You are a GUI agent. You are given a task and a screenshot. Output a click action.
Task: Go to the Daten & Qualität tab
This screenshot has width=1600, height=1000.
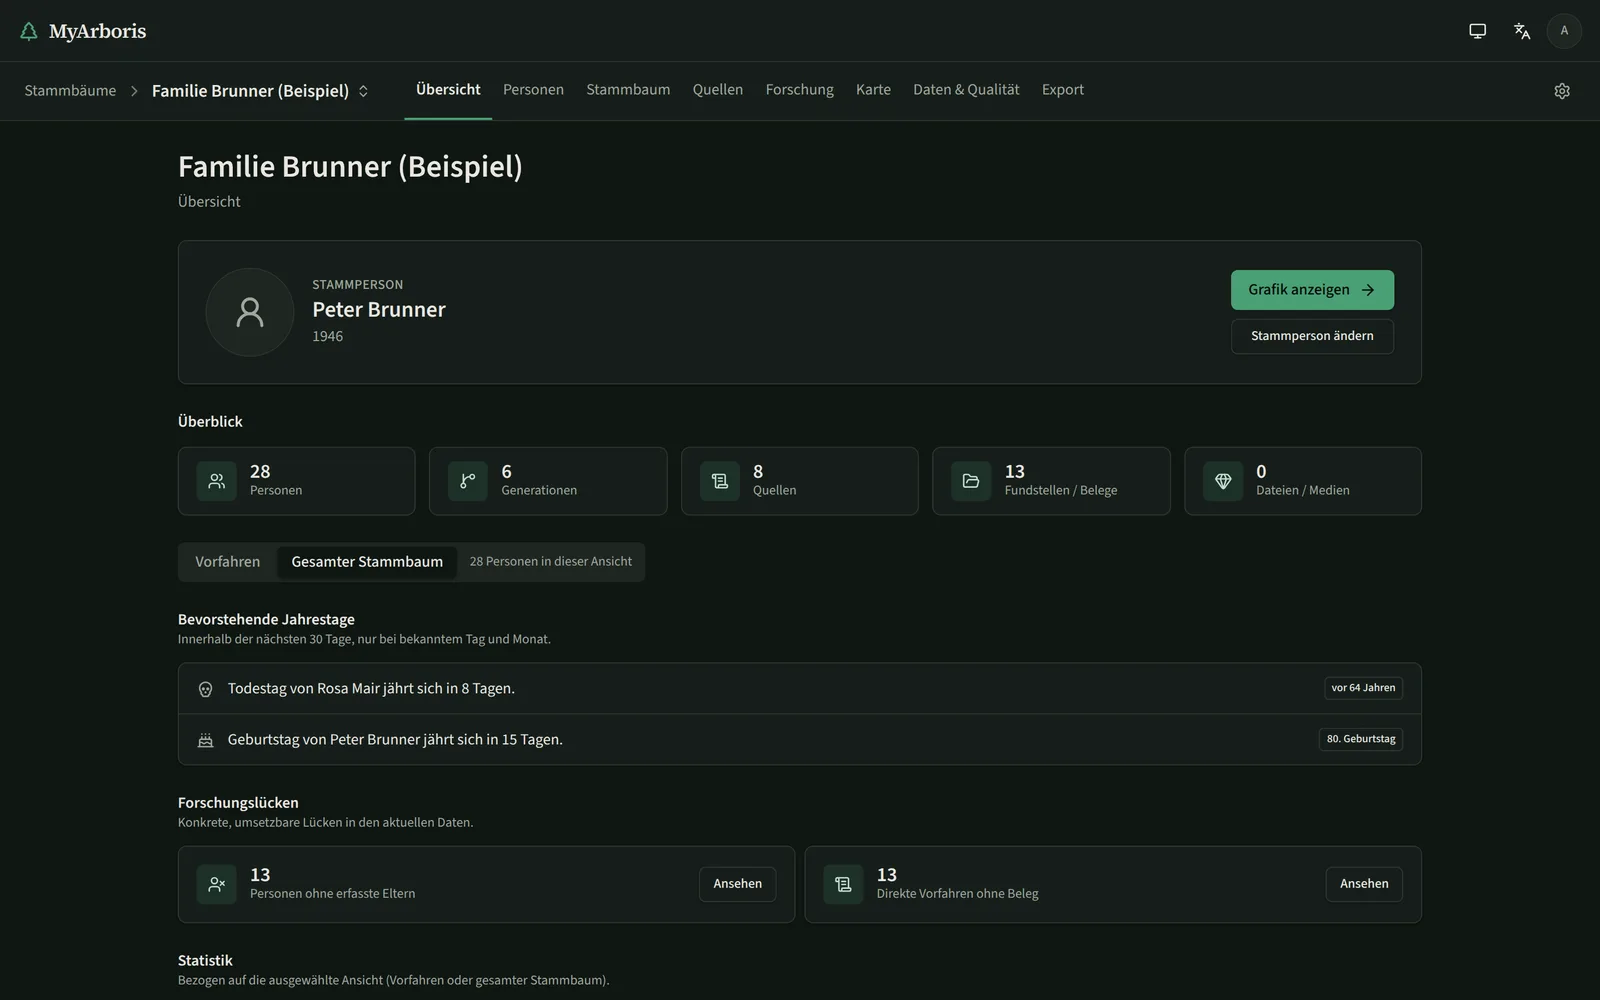966,90
